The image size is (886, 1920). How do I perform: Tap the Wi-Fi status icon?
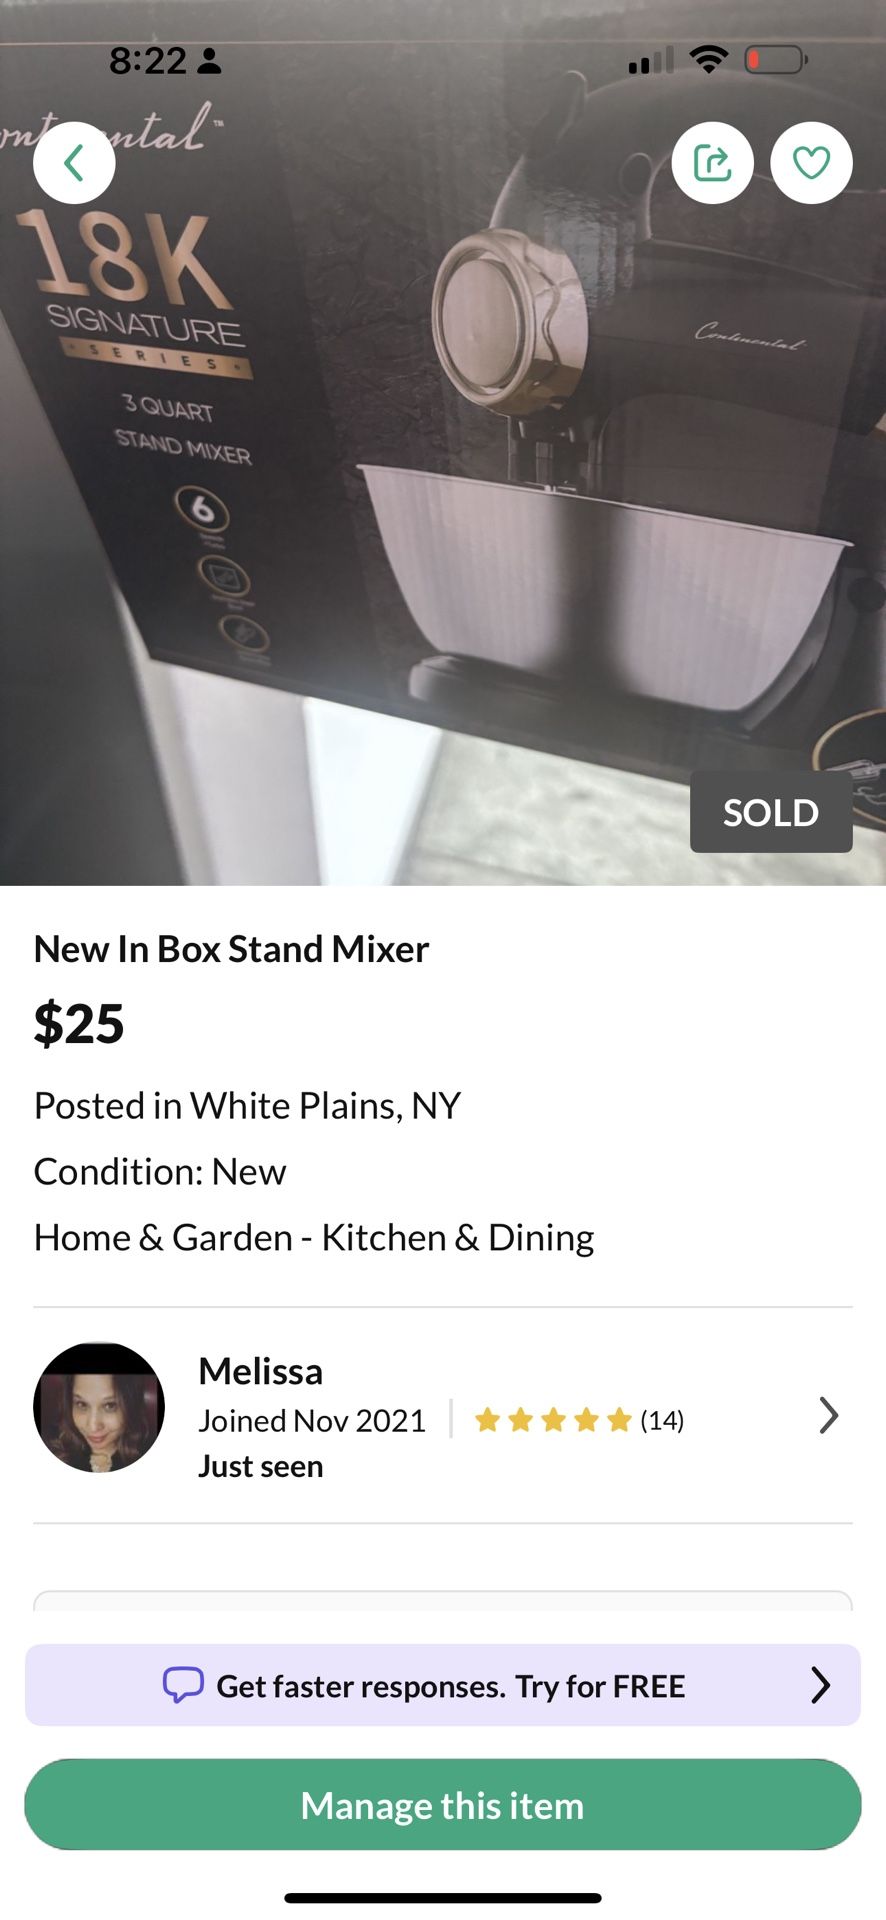[x=709, y=60]
